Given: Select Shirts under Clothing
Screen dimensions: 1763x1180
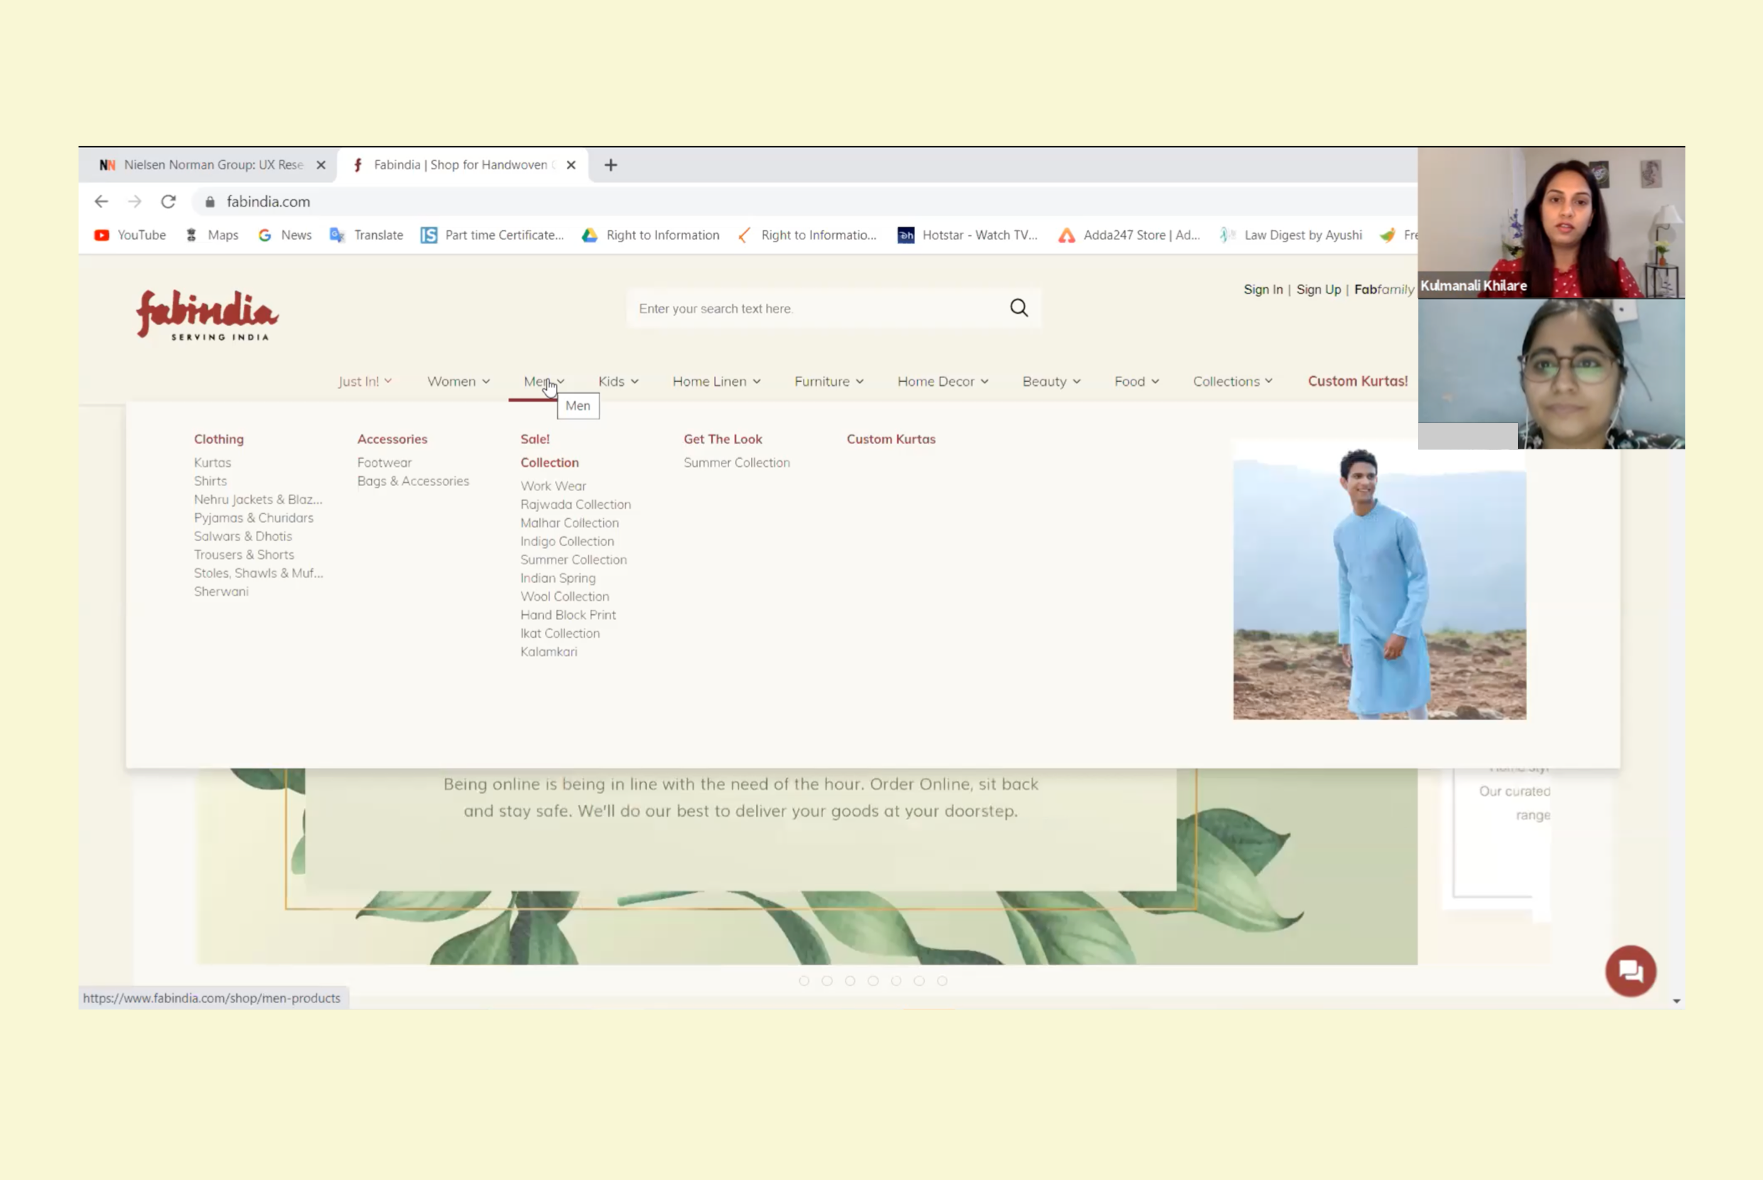Looking at the screenshot, I should (210, 481).
